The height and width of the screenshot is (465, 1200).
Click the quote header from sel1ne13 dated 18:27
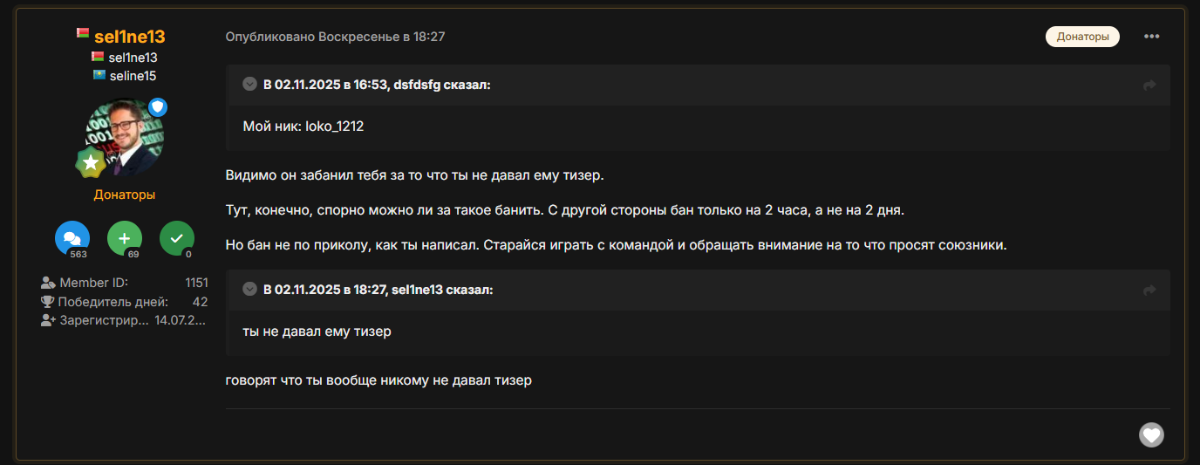coord(377,290)
